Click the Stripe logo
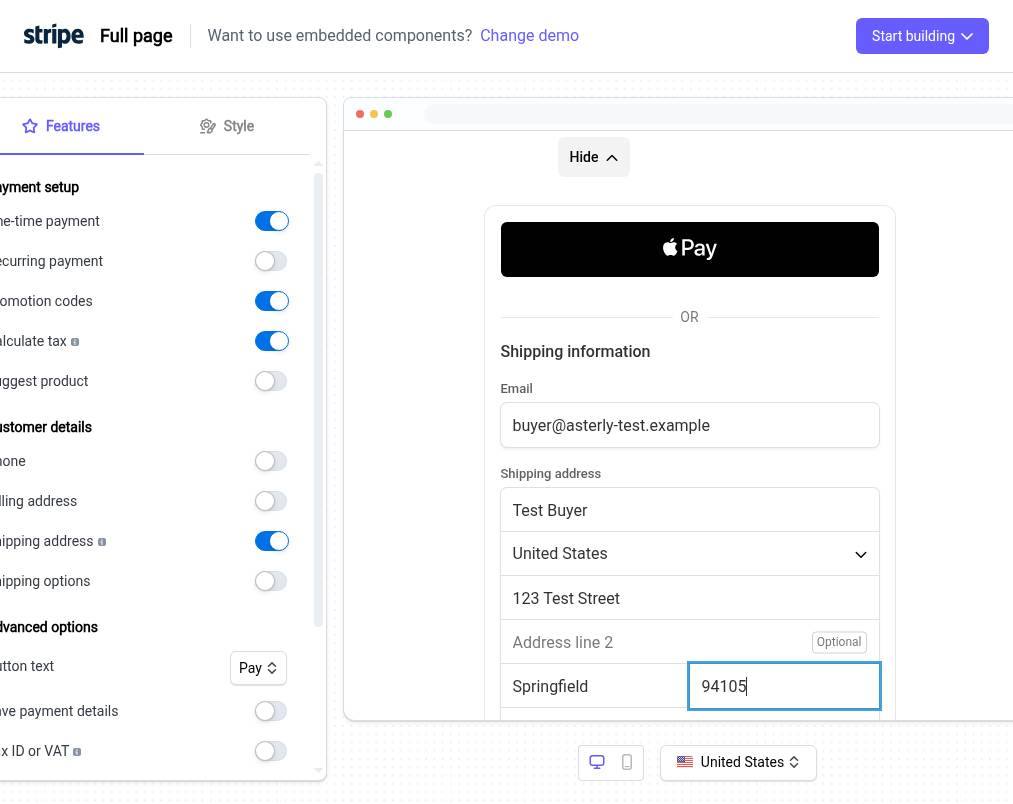 point(54,36)
